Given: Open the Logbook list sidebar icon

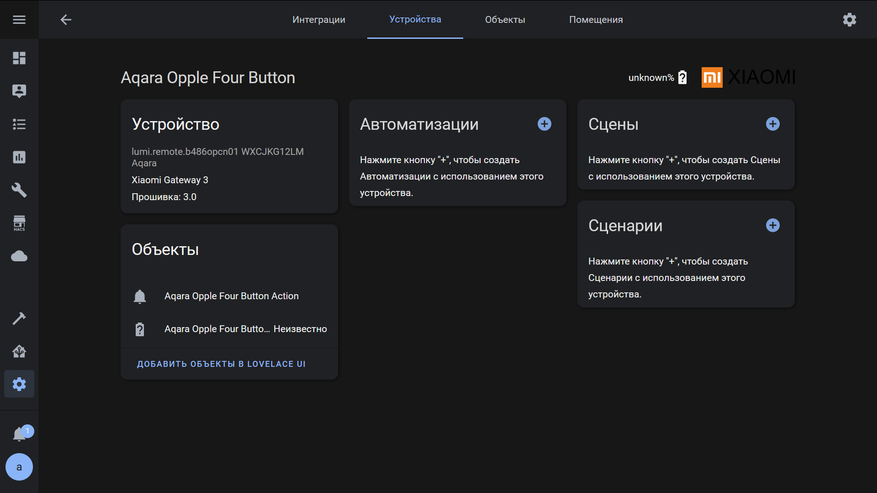Looking at the screenshot, I should pyautogui.click(x=19, y=124).
